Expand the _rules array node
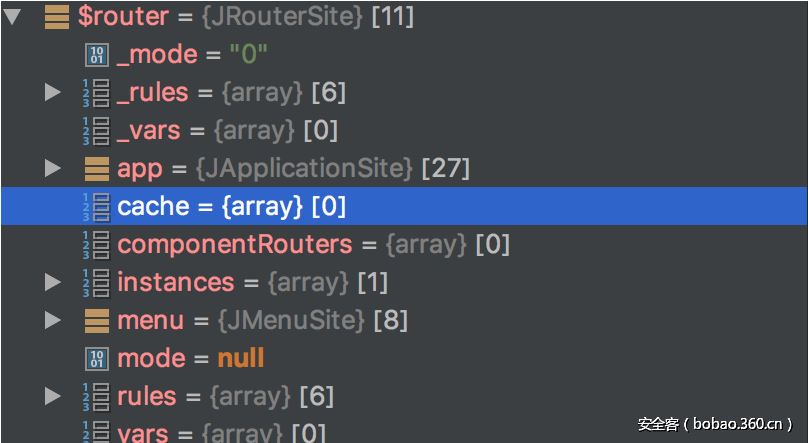This screenshot has height=443, width=808. [53, 93]
